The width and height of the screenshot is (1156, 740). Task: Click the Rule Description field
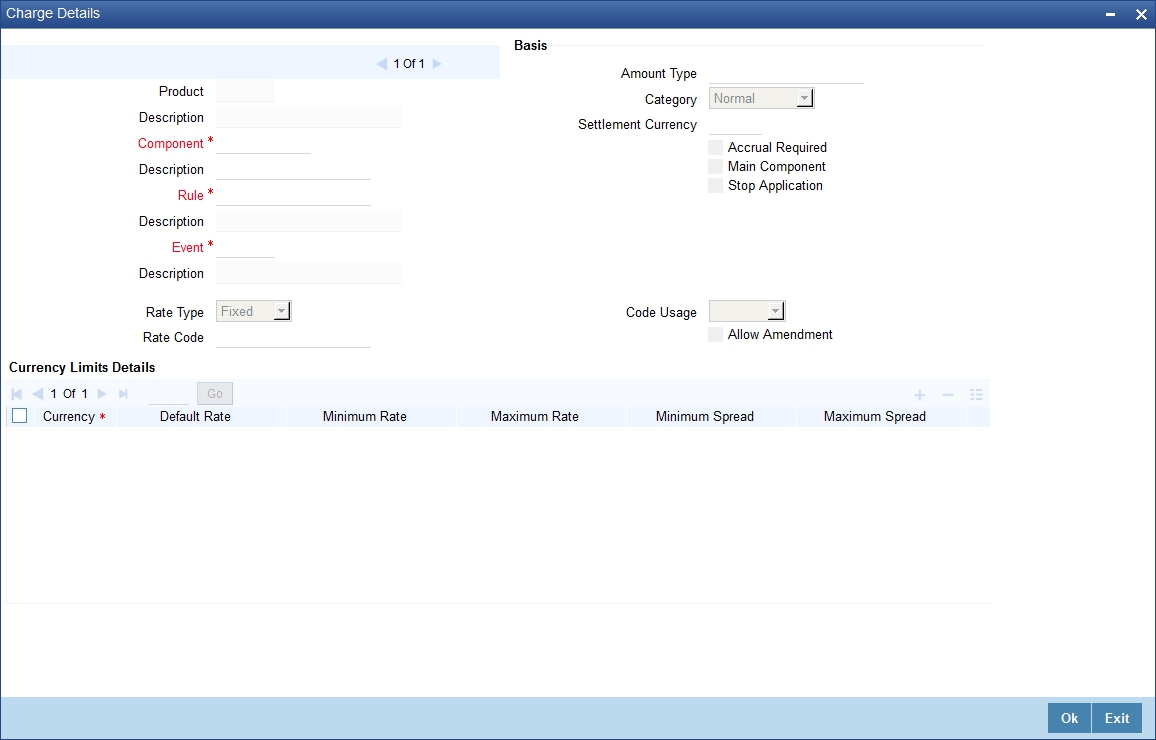click(x=308, y=220)
